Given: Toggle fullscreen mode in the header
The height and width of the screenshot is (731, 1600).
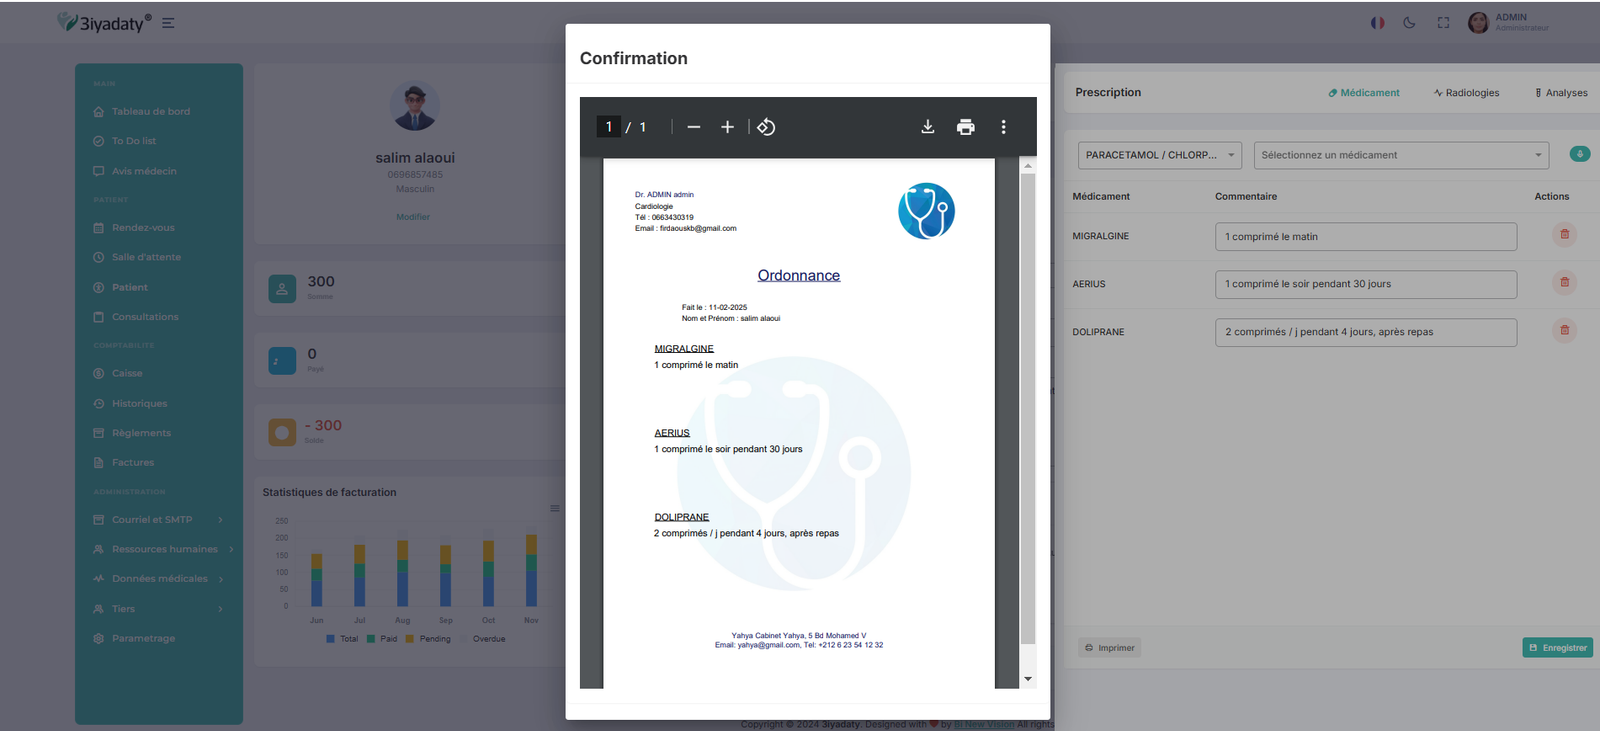Looking at the screenshot, I should tap(1443, 23).
